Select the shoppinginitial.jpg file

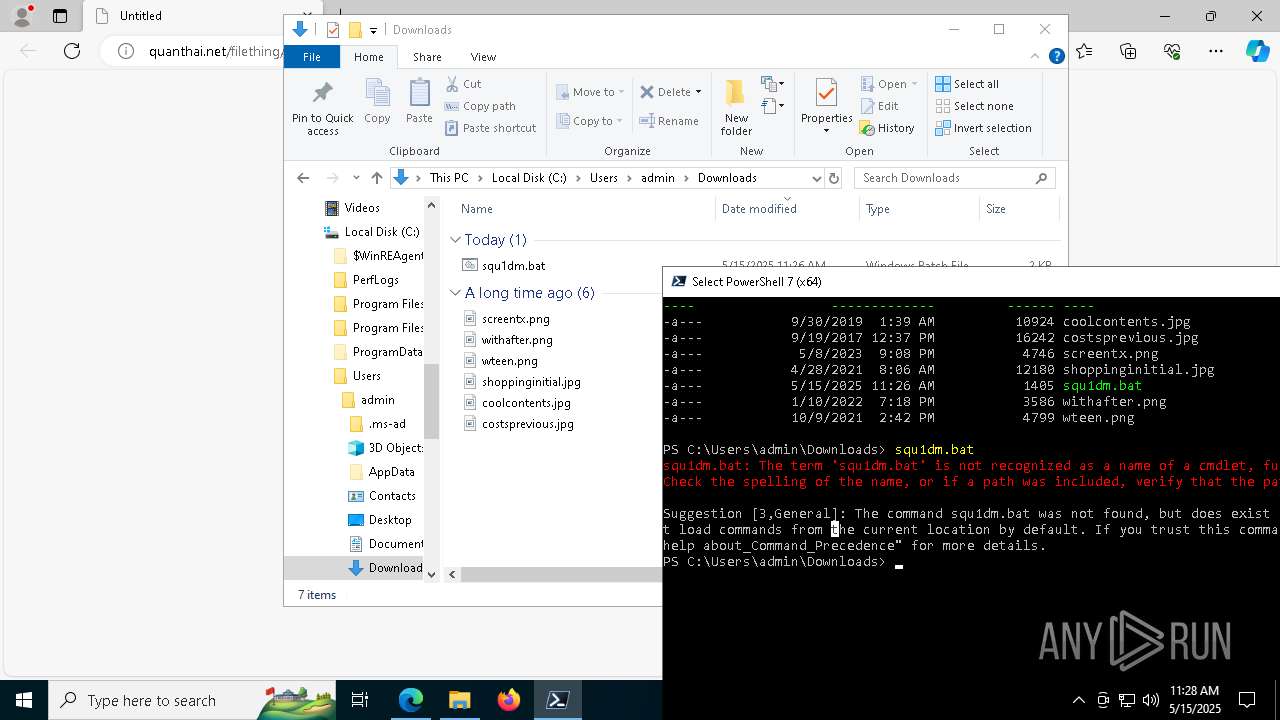[531, 382]
